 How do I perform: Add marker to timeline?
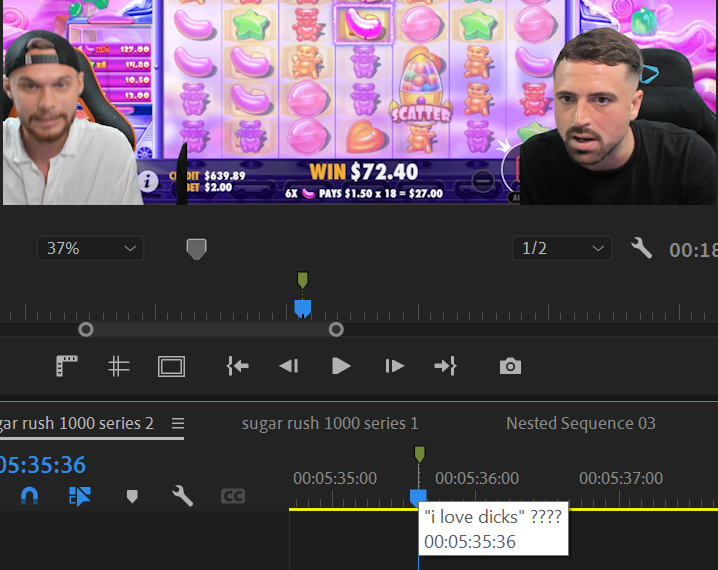(132, 496)
